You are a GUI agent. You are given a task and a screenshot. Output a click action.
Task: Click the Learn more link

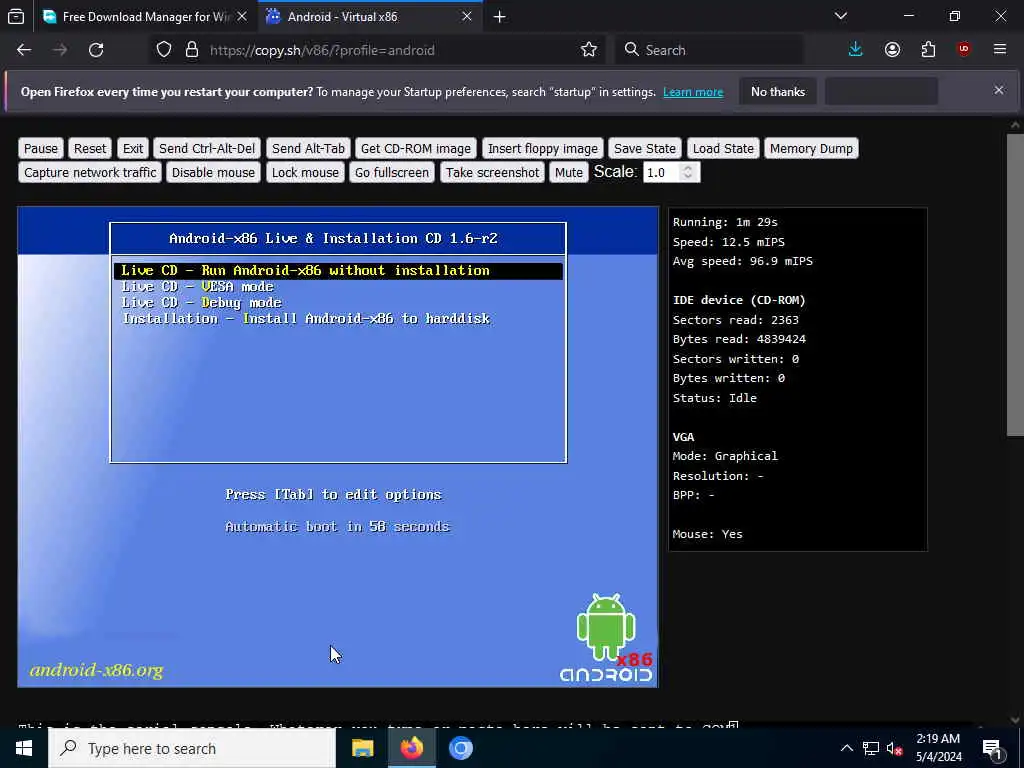tap(693, 92)
